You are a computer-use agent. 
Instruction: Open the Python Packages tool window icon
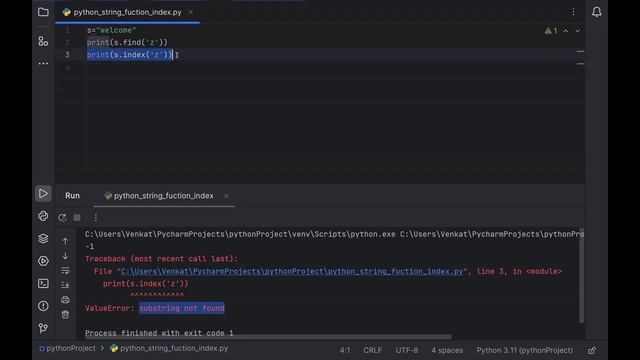[x=43, y=238]
